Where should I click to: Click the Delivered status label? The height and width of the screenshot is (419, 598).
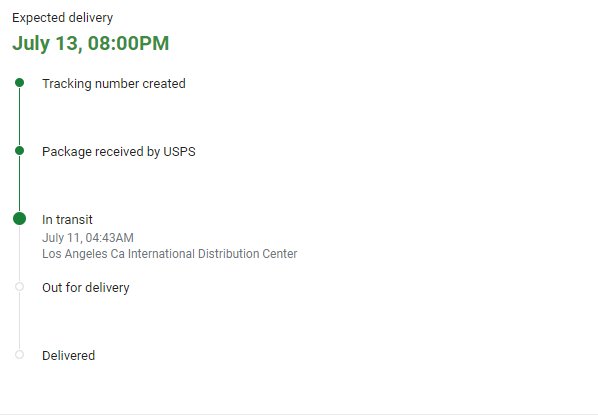tap(68, 355)
